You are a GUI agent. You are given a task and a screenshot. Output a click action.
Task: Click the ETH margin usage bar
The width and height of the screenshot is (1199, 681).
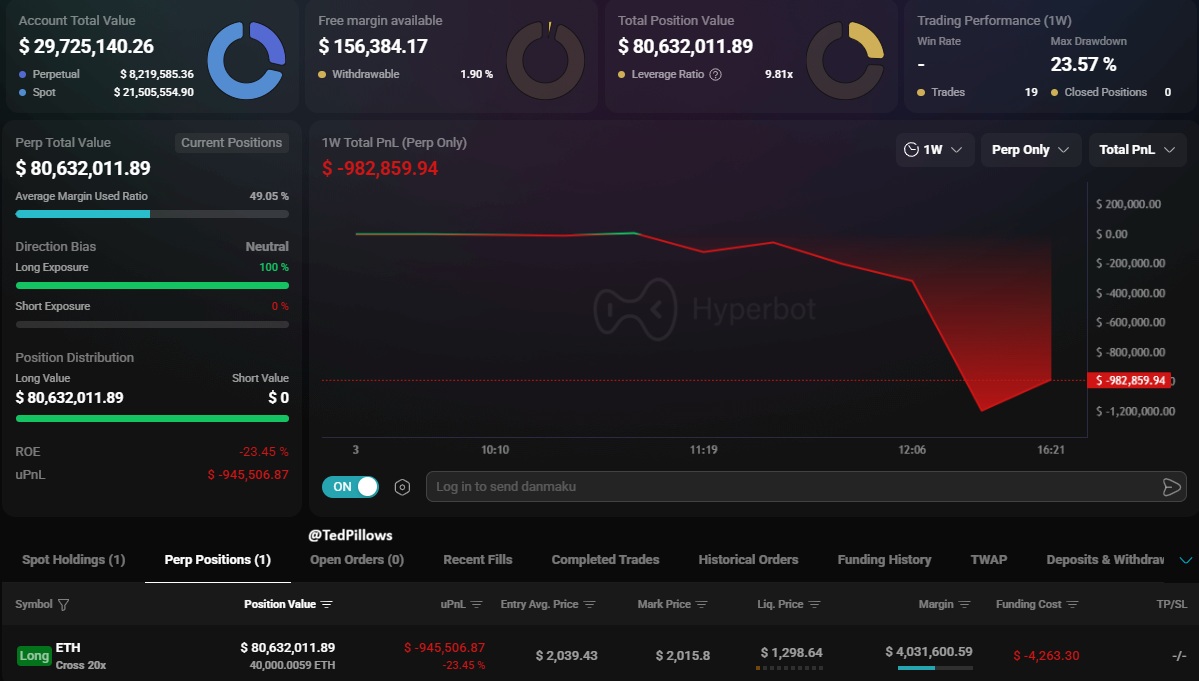coord(935,668)
